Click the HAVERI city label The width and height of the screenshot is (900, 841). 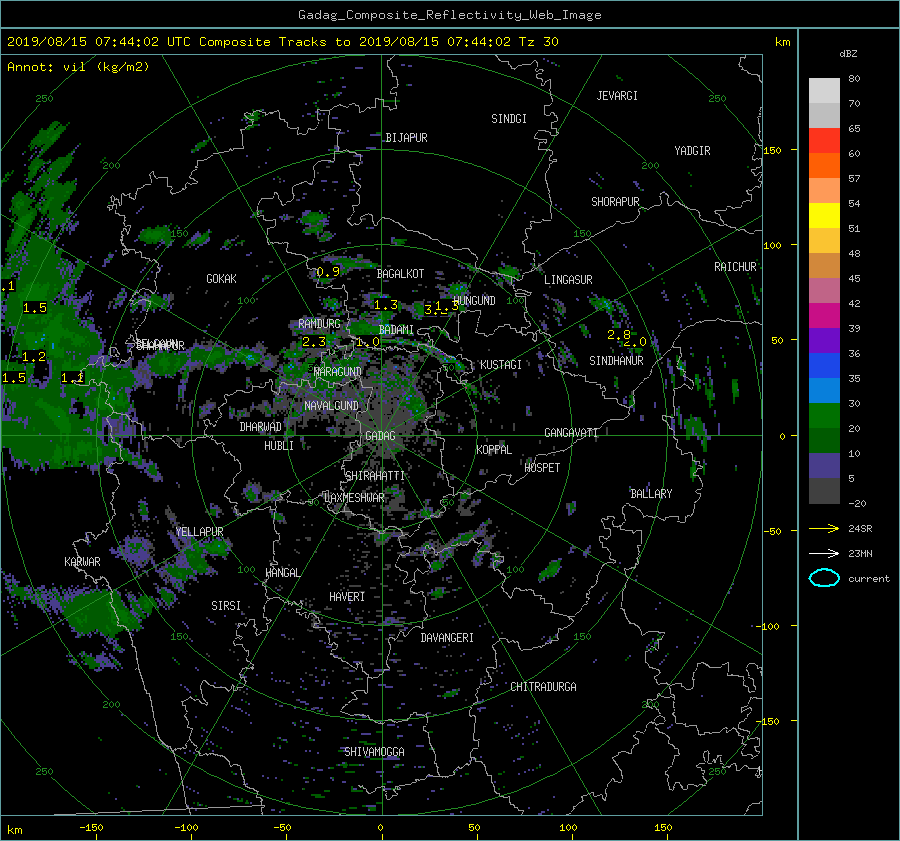[x=347, y=597]
